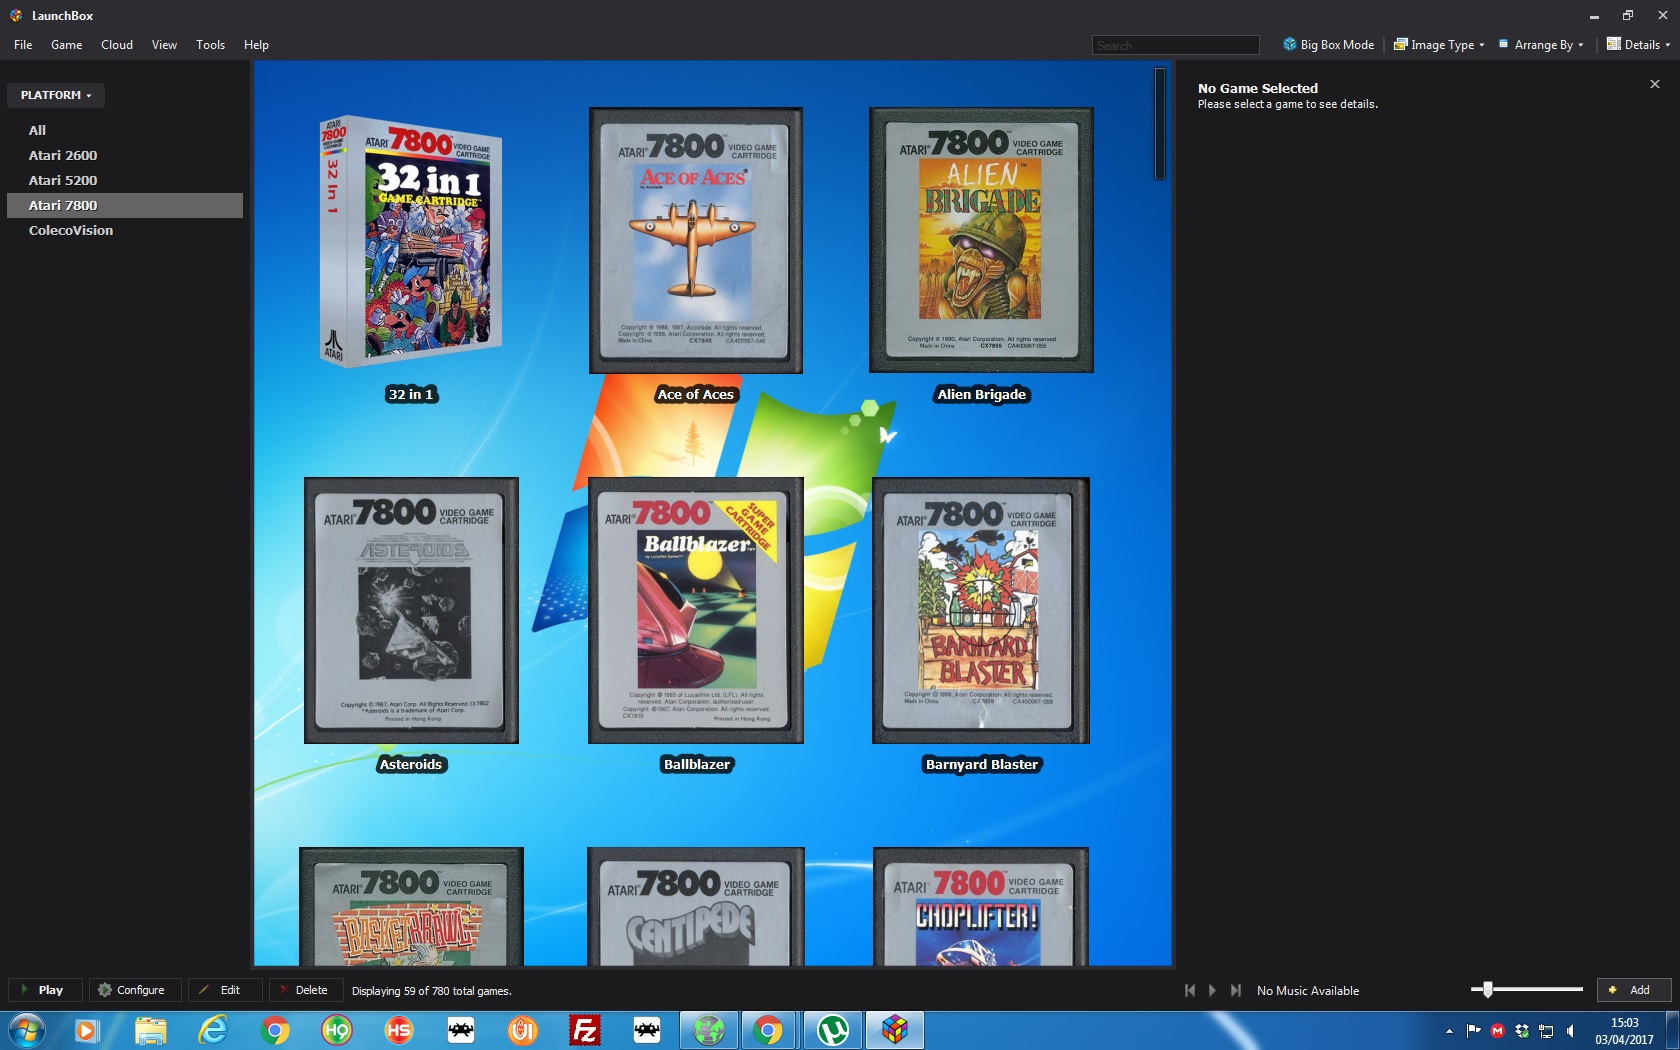Open the Tools menu
Image resolution: width=1680 pixels, height=1050 pixels.
click(210, 45)
